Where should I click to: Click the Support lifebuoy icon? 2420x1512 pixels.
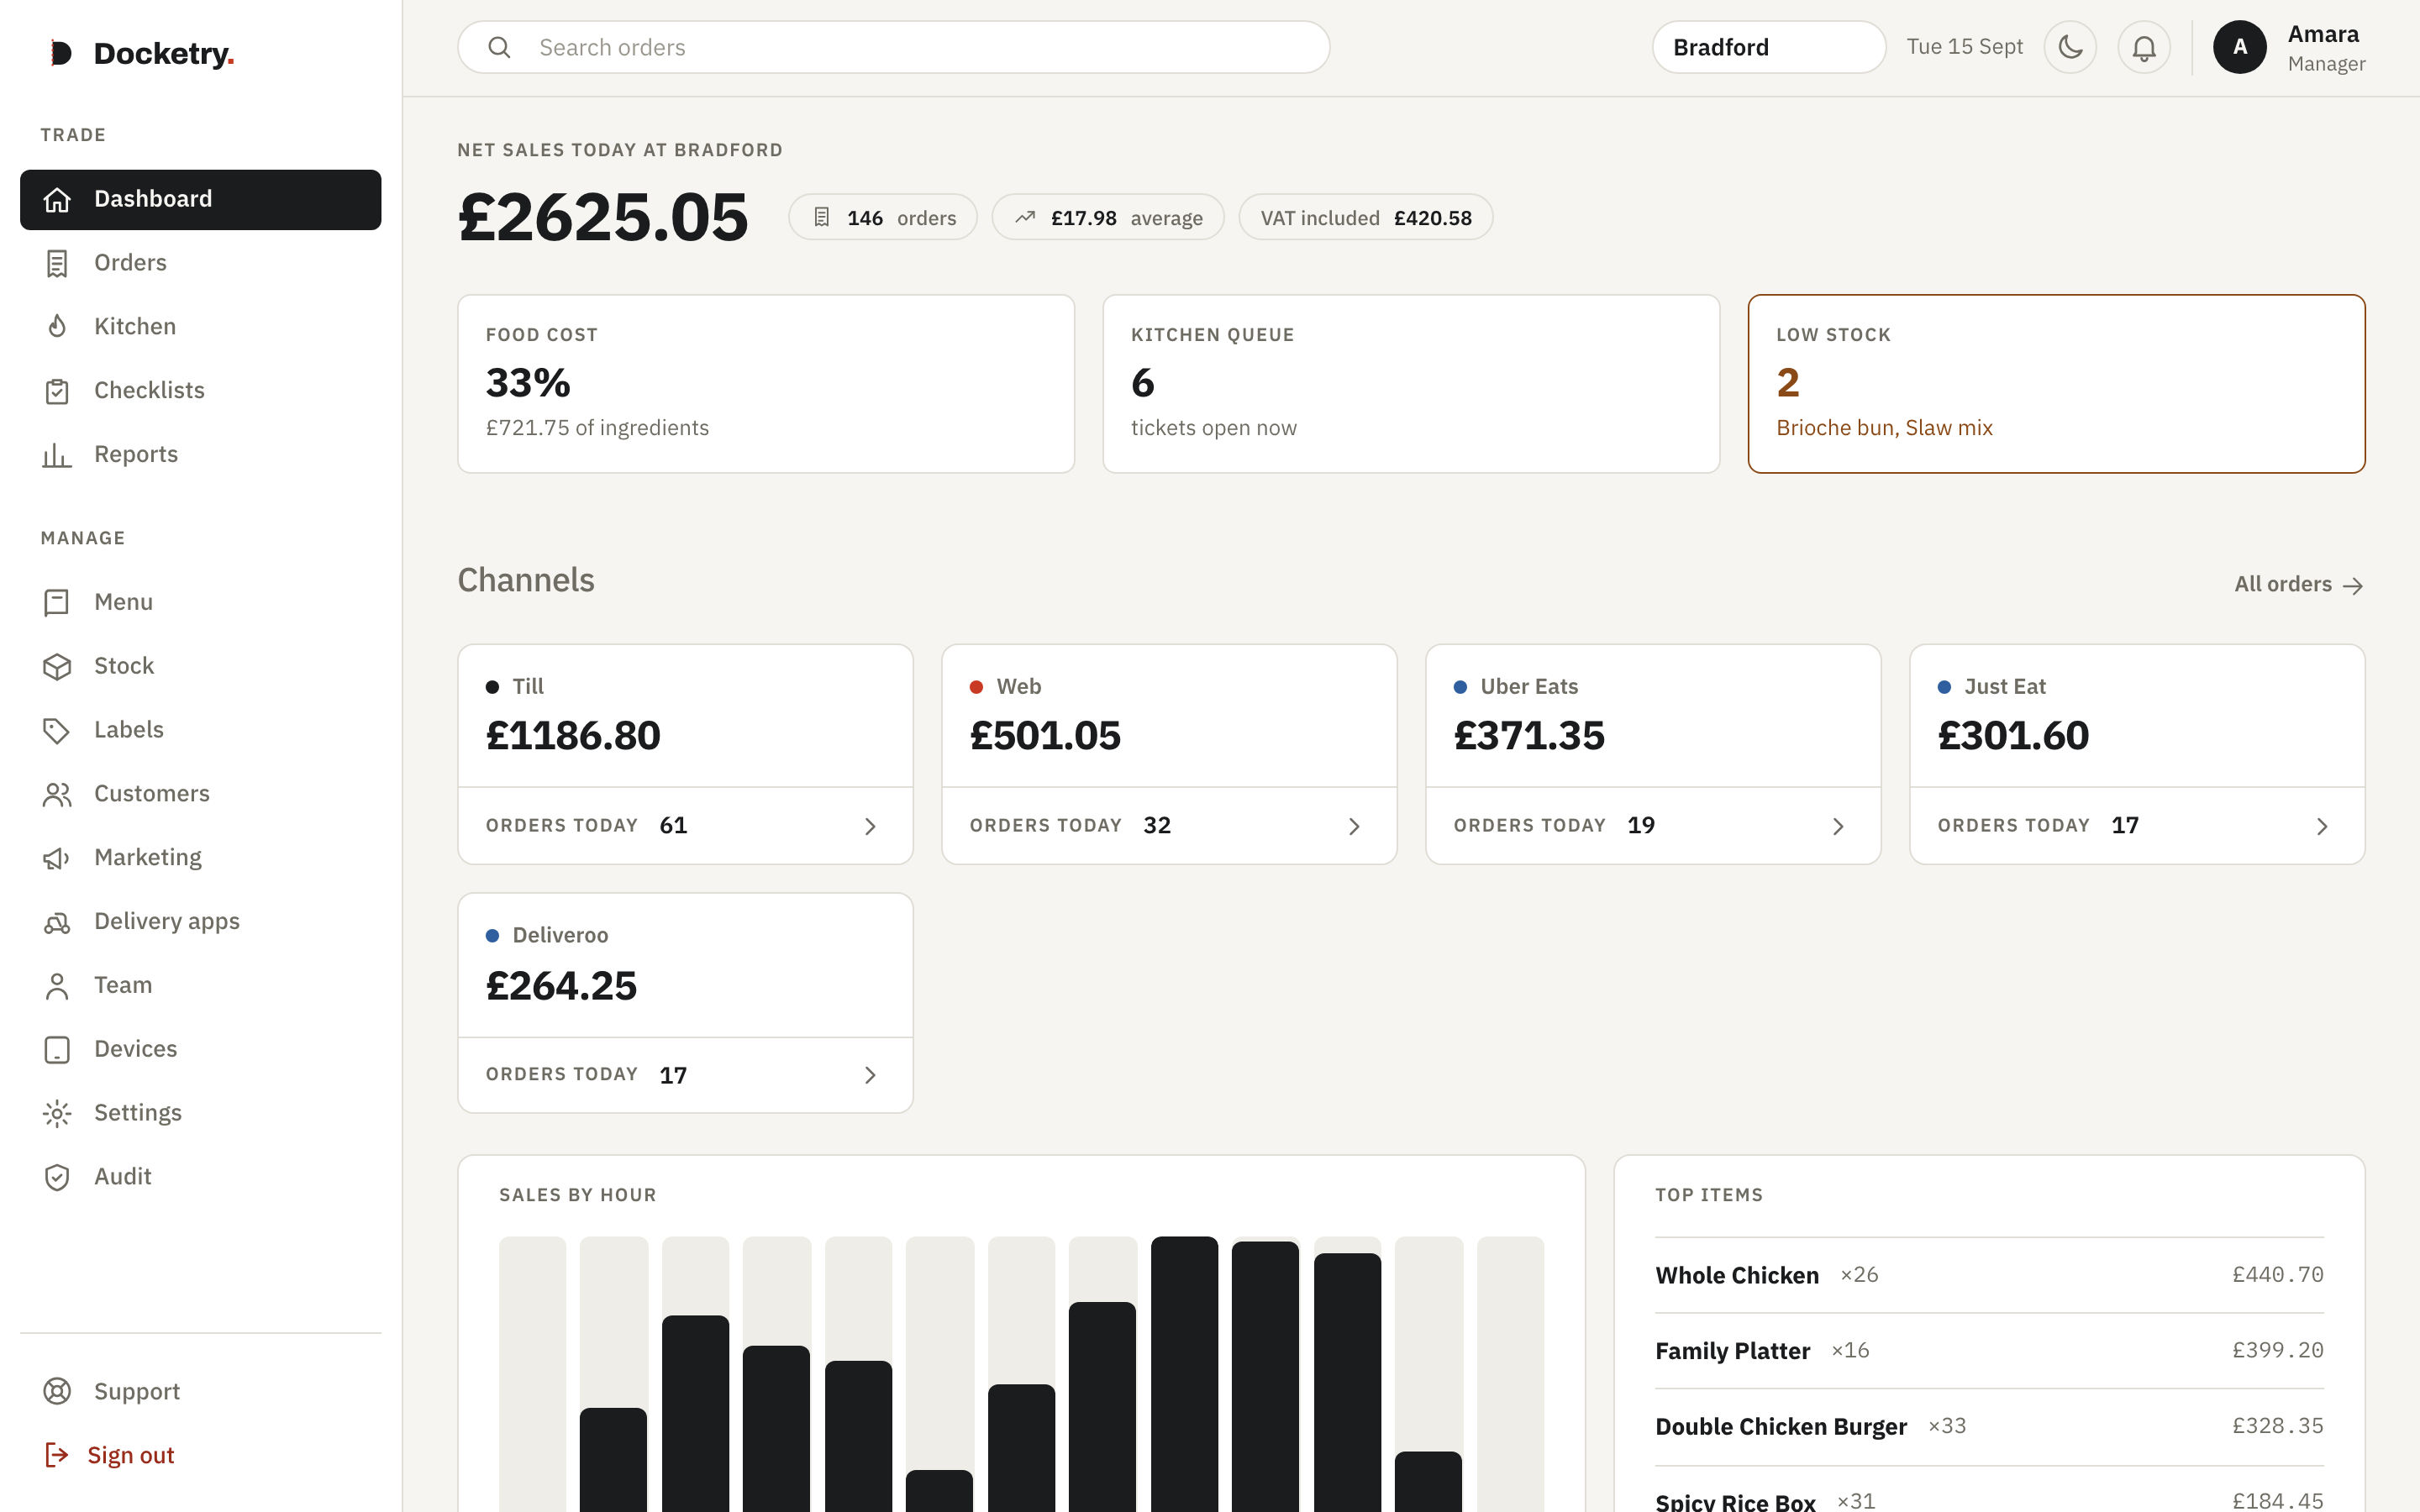[x=57, y=1391]
